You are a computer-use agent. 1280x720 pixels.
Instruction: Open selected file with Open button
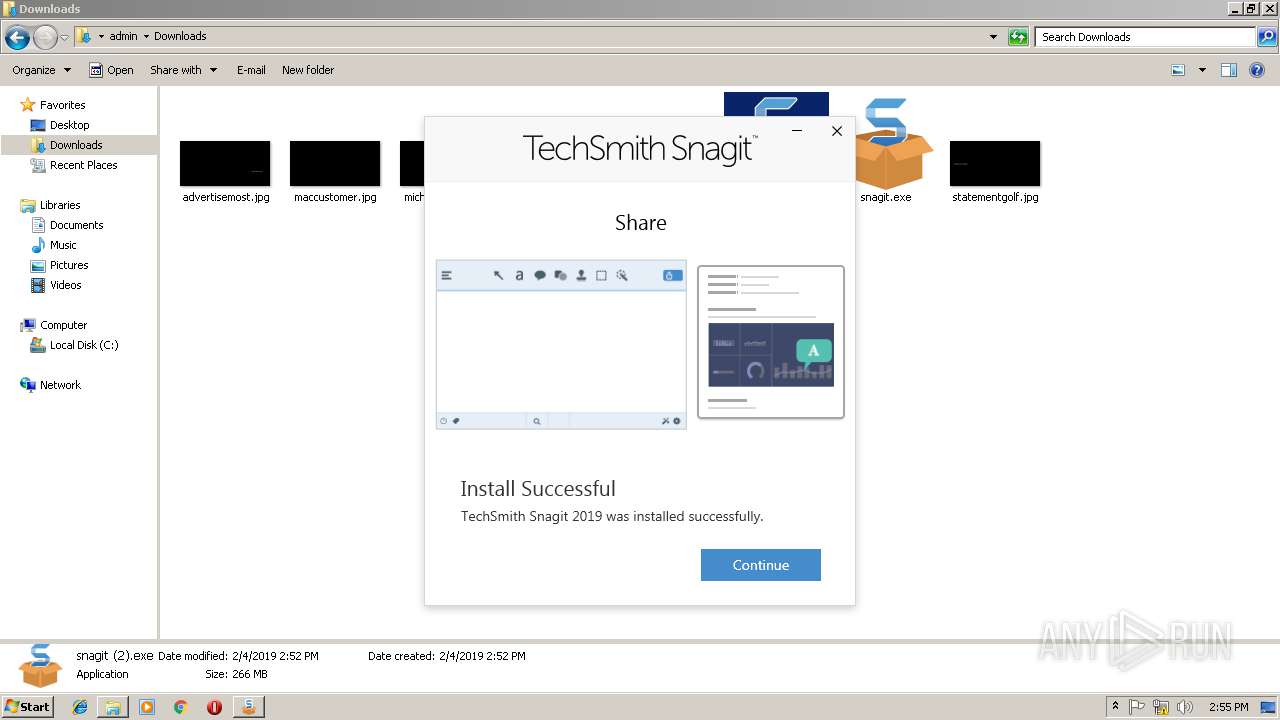(111, 70)
